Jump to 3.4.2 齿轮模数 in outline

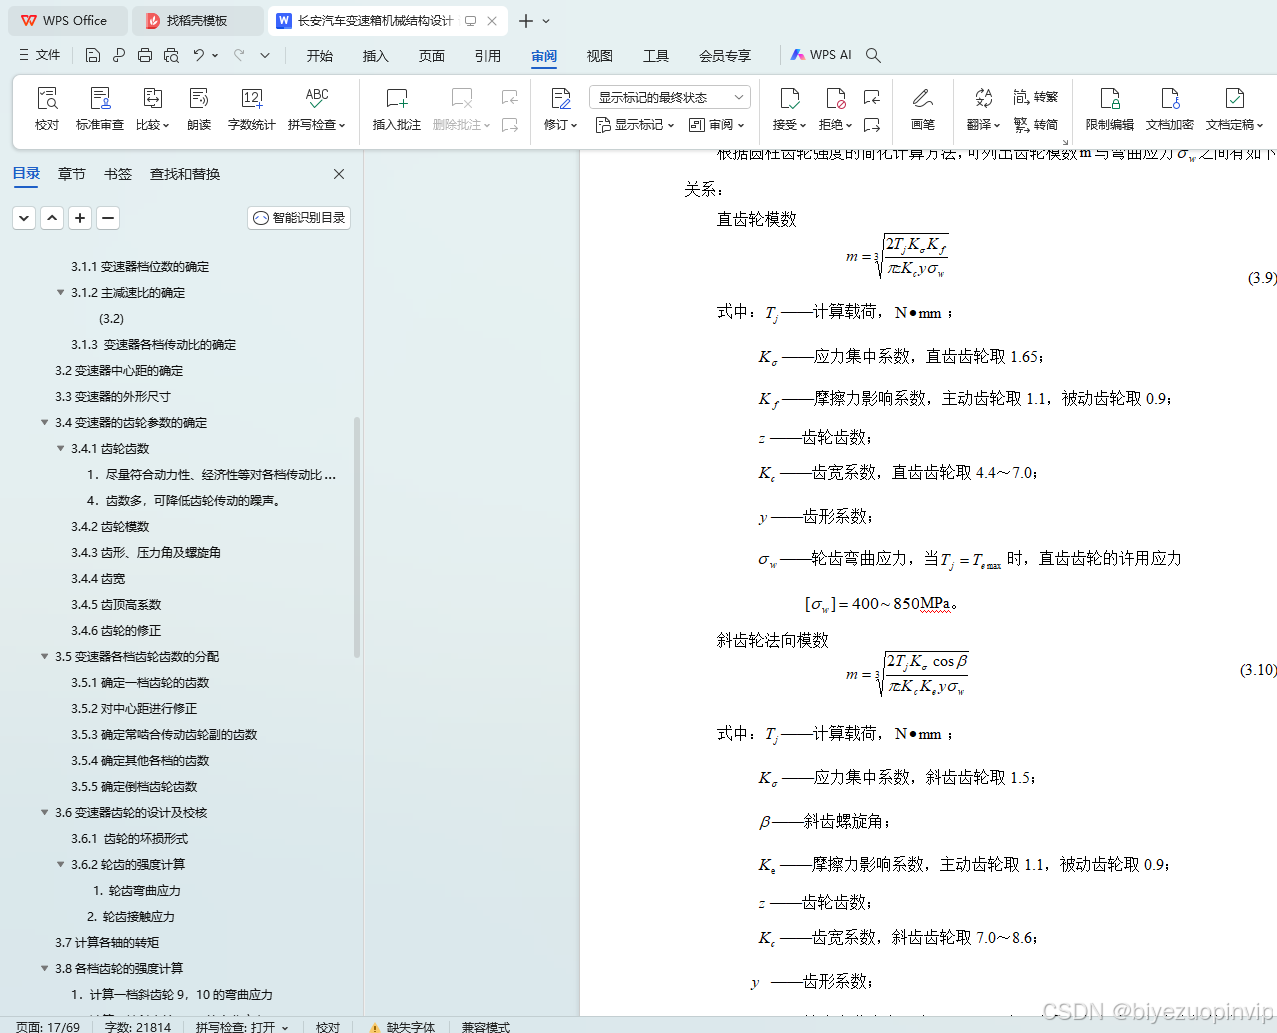pyautogui.click(x=110, y=527)
